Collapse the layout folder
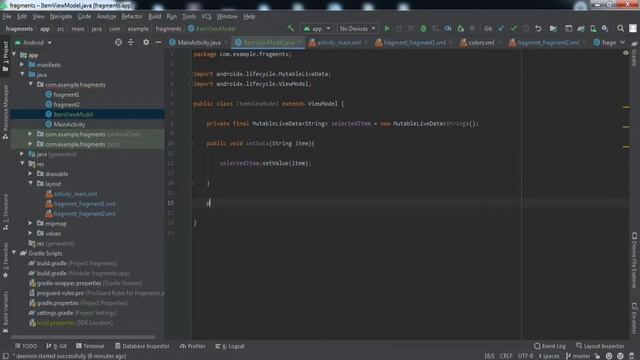 [31, 183]
